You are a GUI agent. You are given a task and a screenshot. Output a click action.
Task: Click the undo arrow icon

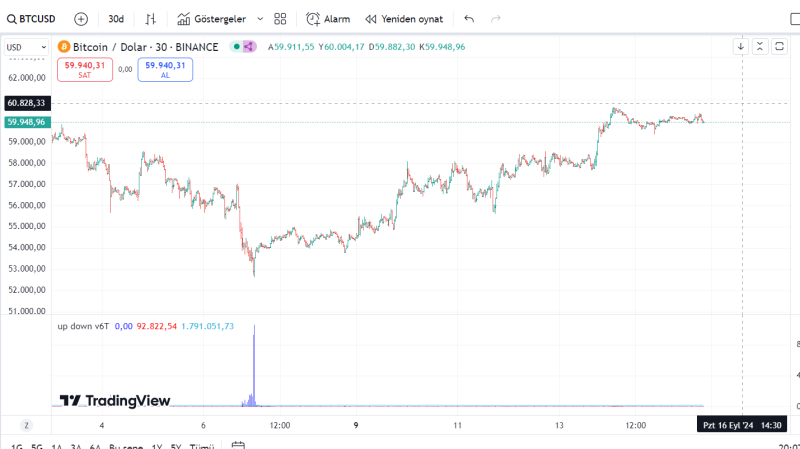coord(469,18)
